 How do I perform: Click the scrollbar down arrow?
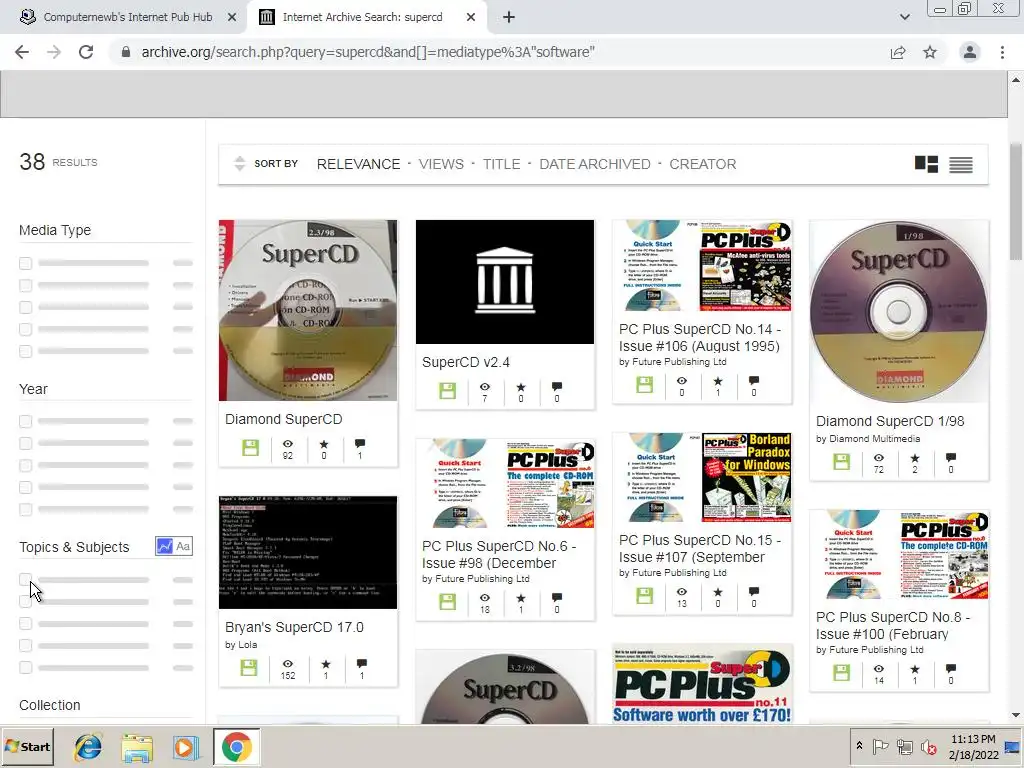(1016, 715)
